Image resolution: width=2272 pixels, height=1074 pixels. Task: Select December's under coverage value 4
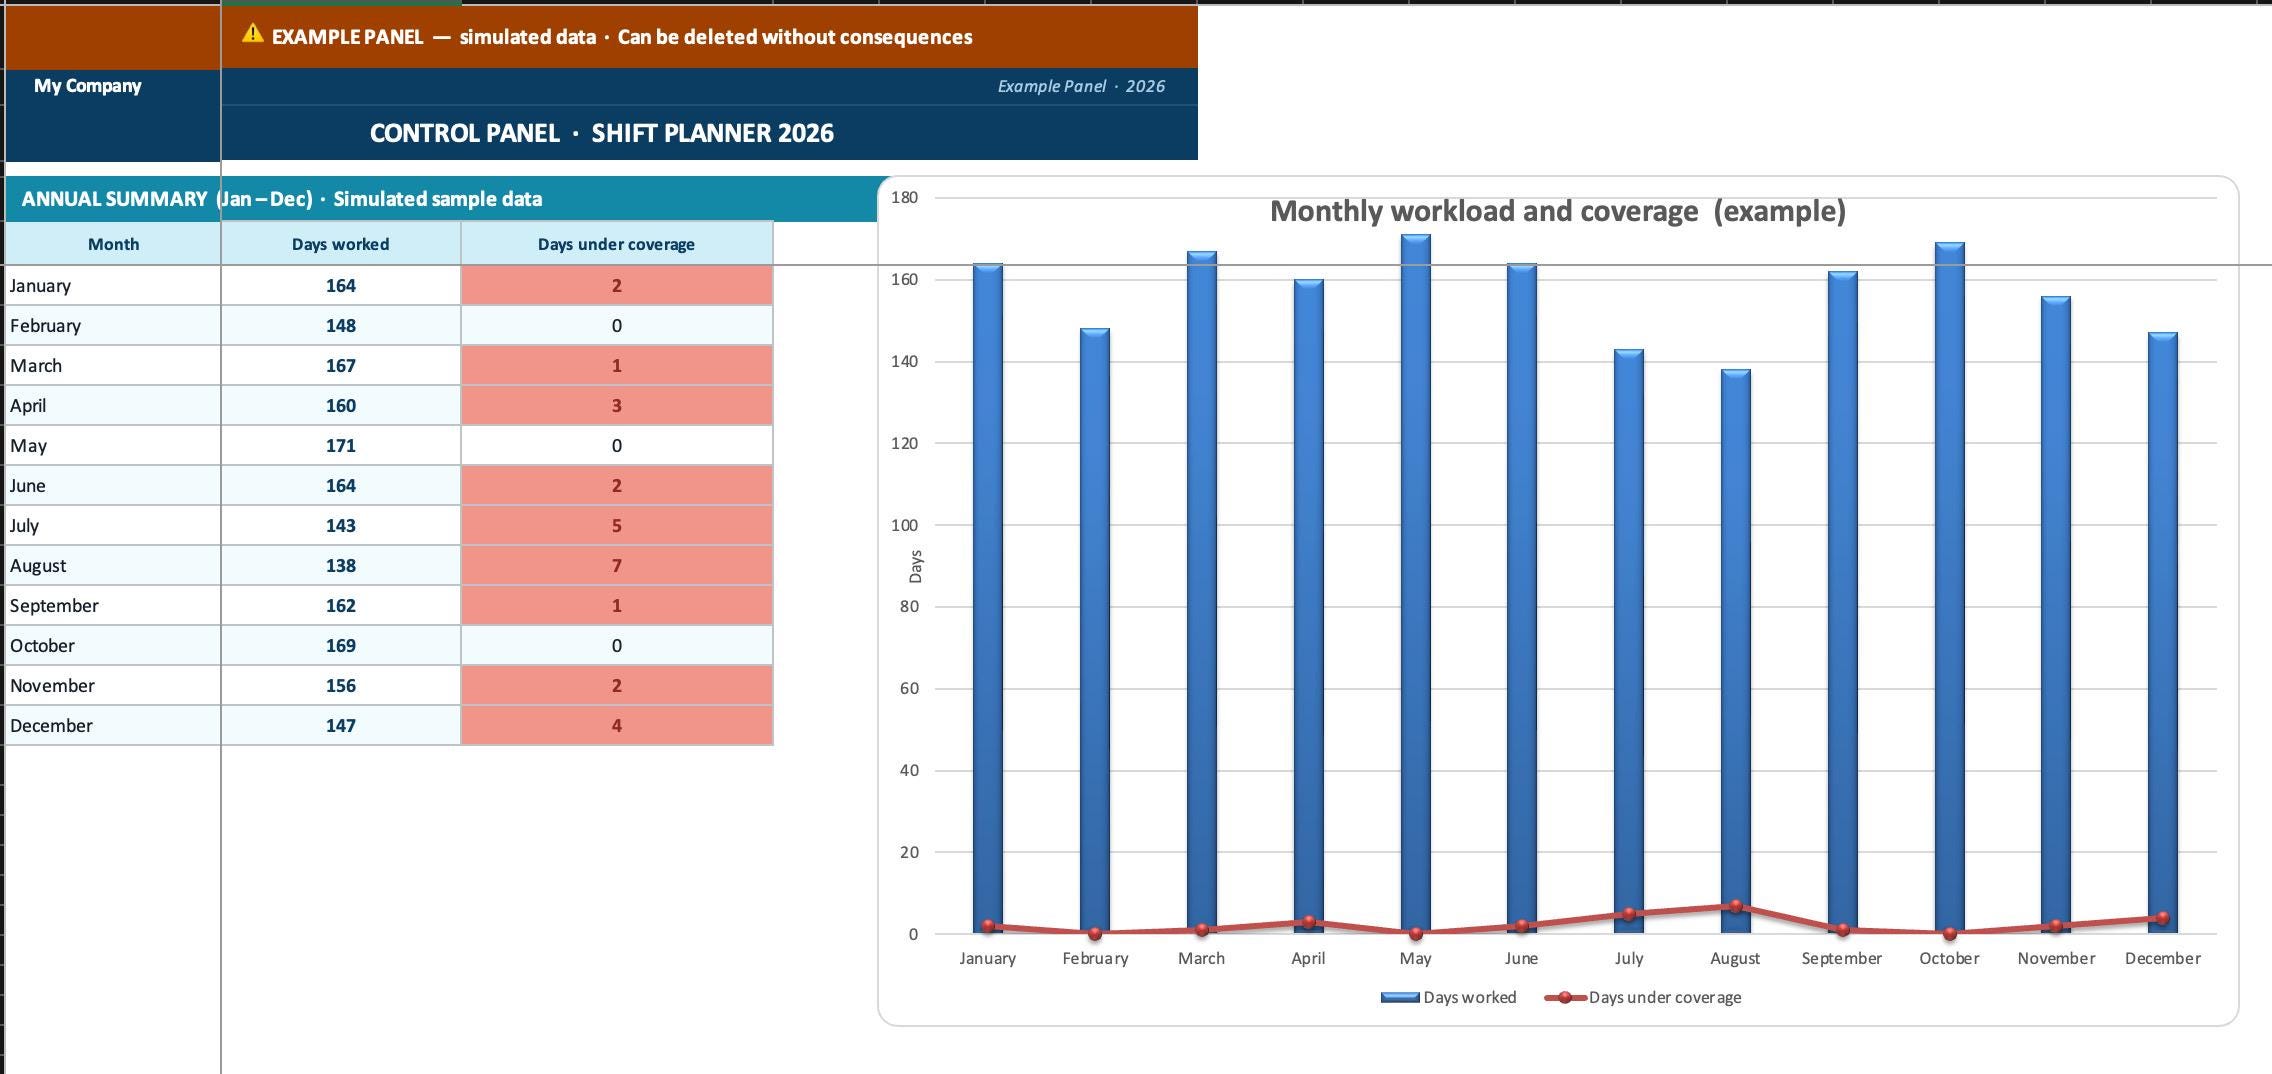pos(617,726)
